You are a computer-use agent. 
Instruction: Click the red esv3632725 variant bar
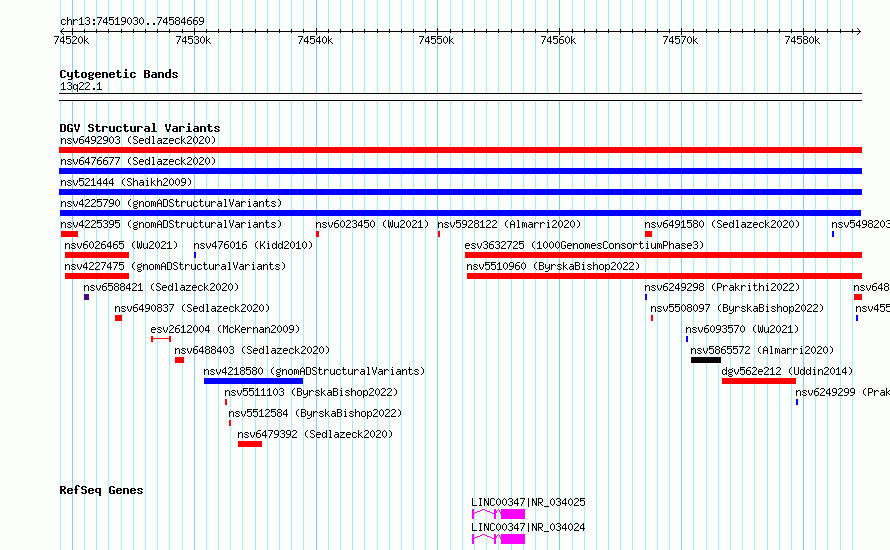(x=664, y=255)
